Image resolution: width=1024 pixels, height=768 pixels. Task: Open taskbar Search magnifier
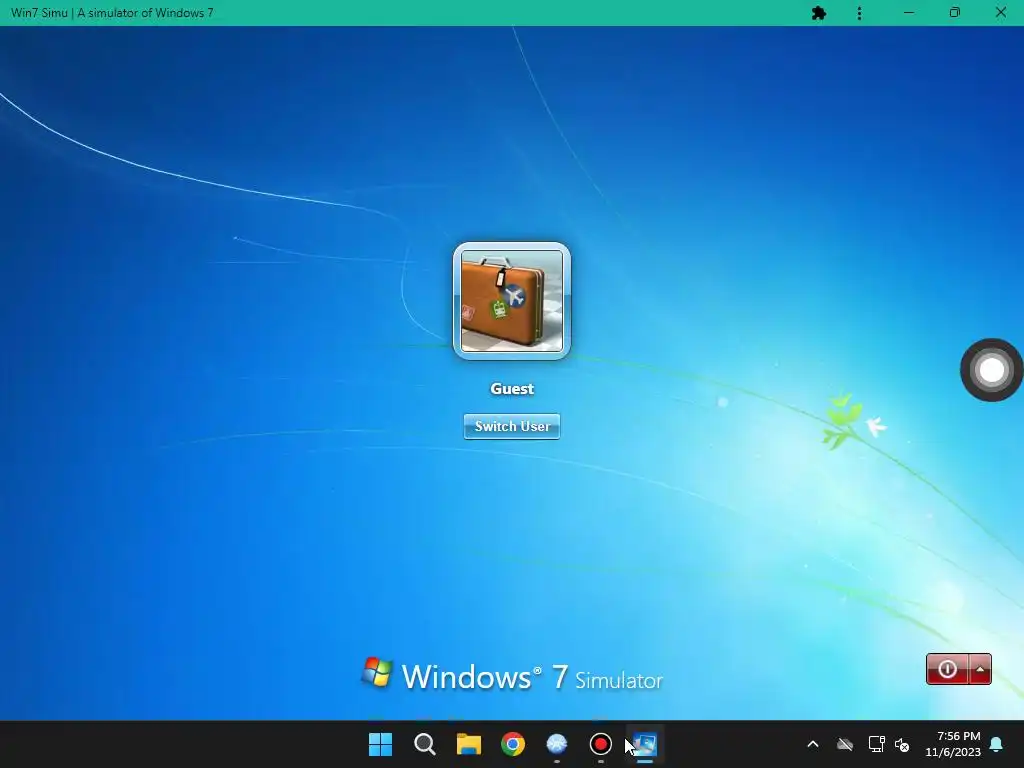[x=424, y=744]
